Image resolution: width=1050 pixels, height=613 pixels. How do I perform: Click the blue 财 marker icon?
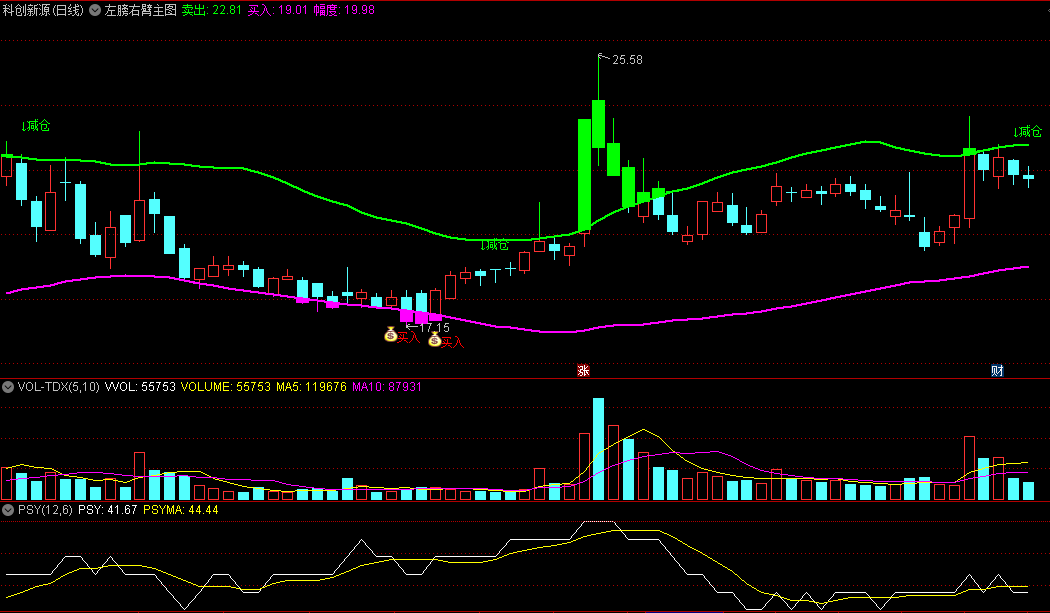[997, 370]
